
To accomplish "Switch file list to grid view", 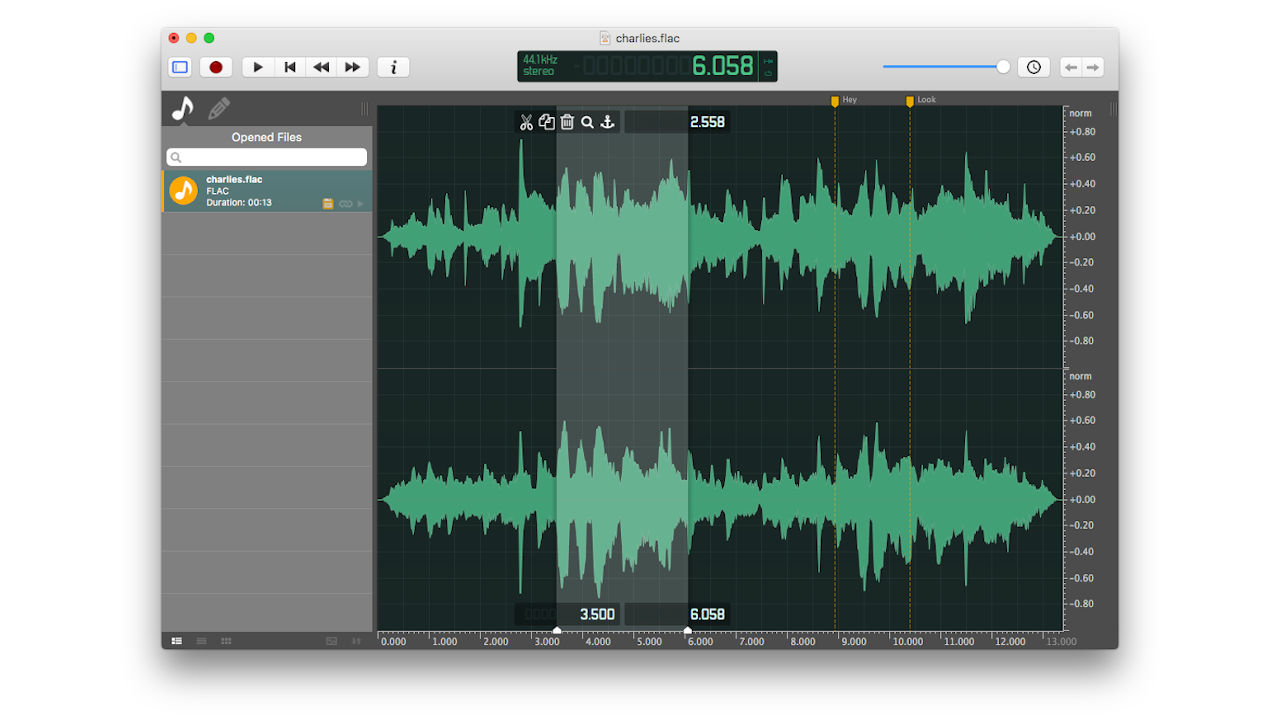I will click(227, 641).
